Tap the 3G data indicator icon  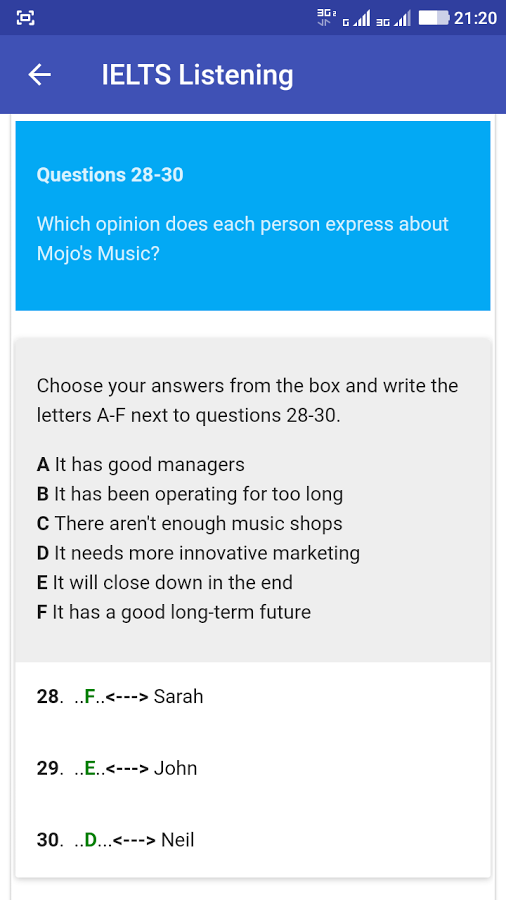pos(326,17)
